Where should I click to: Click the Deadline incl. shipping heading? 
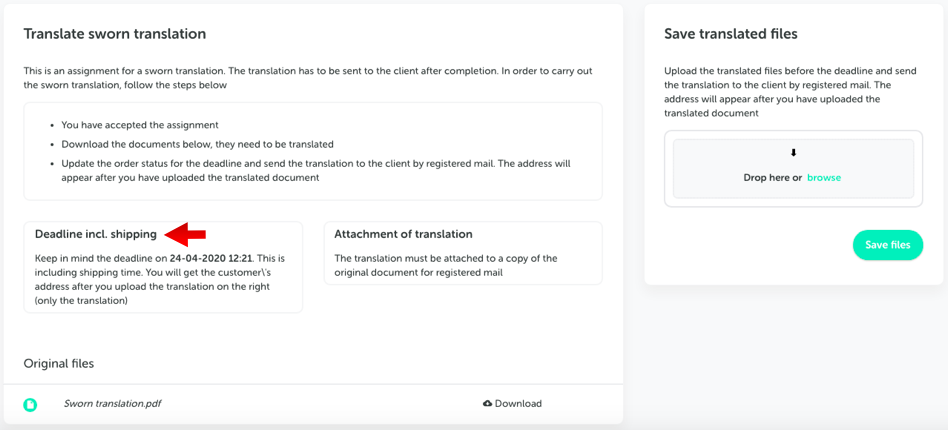[x=96, y=234]
